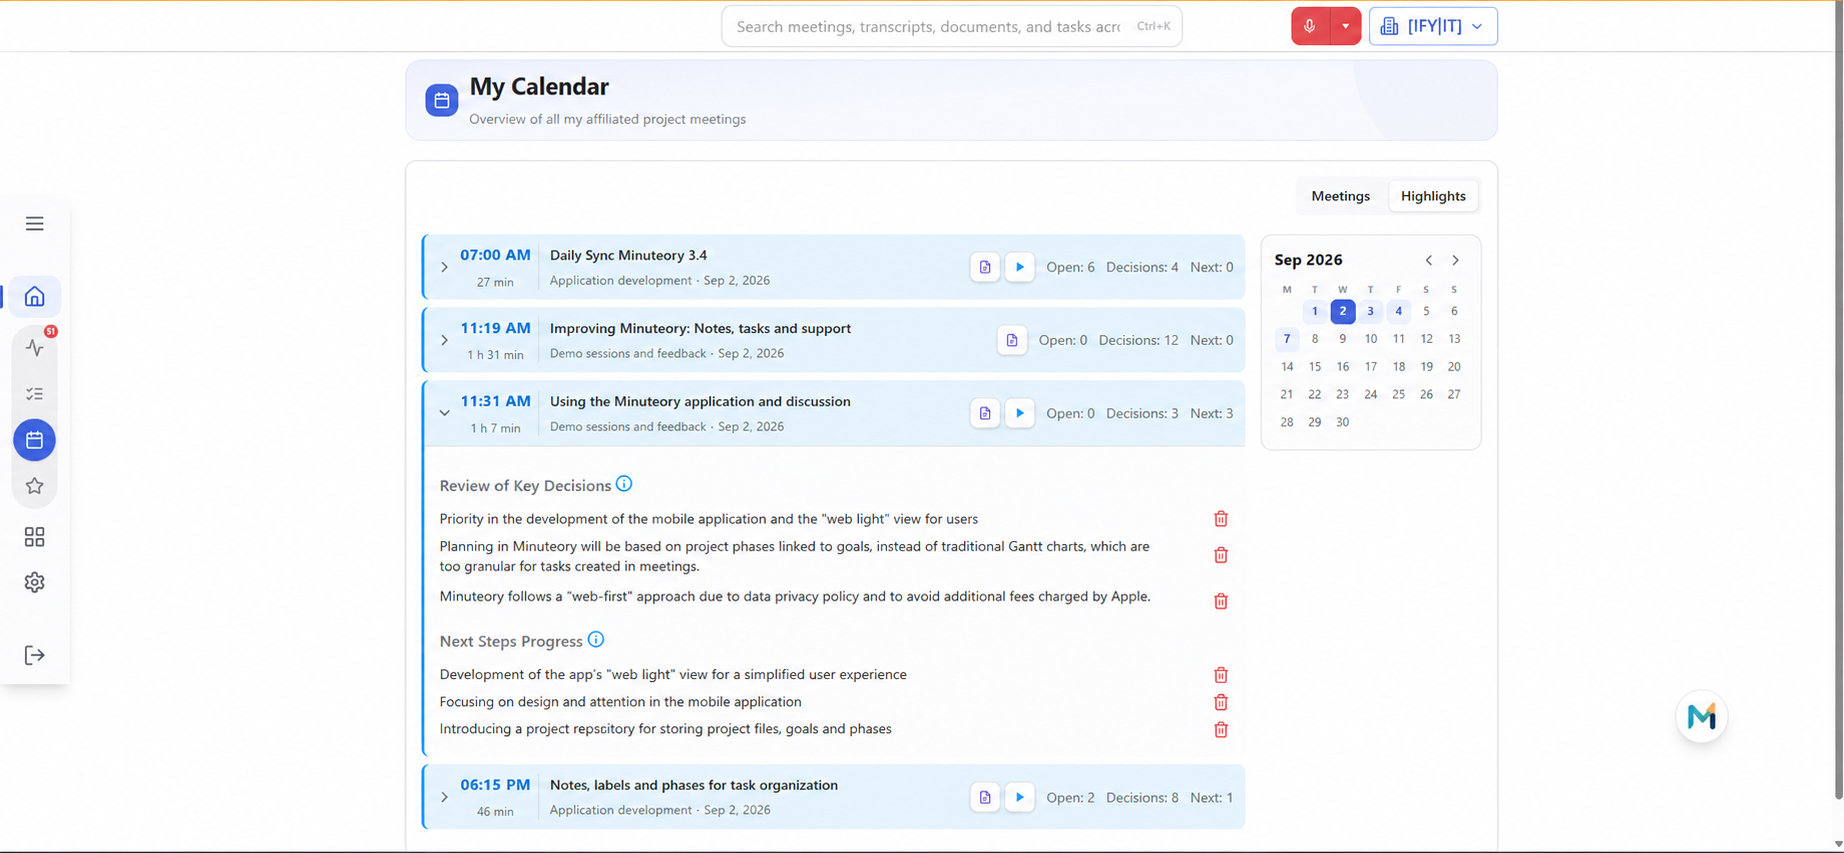Open the Minuteory assistant floating M button

point(1701,717)
